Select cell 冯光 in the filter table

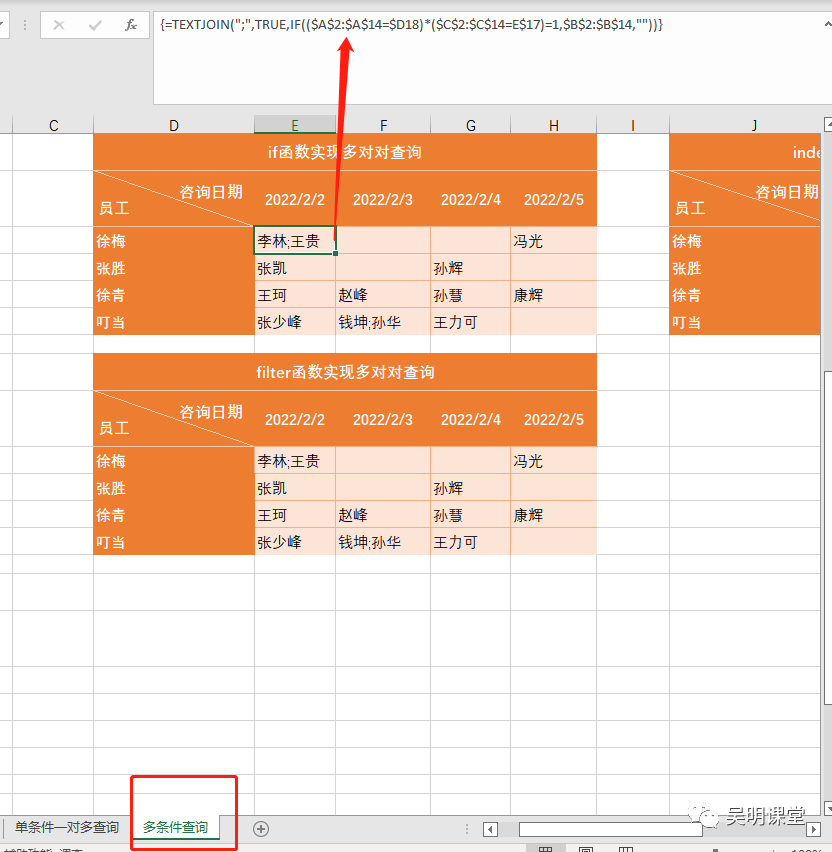(554, 461)
